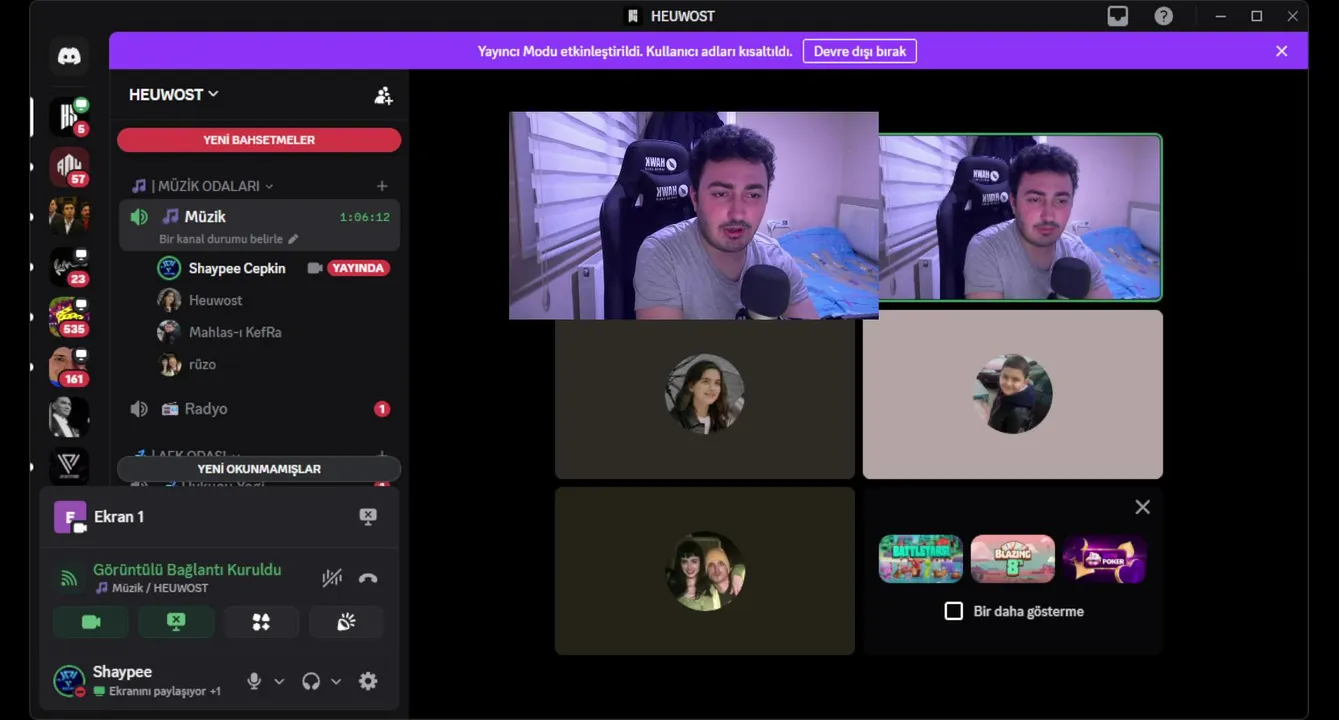
Task: Click the voice connection signal icon
Action: click(x=69, y=578)
